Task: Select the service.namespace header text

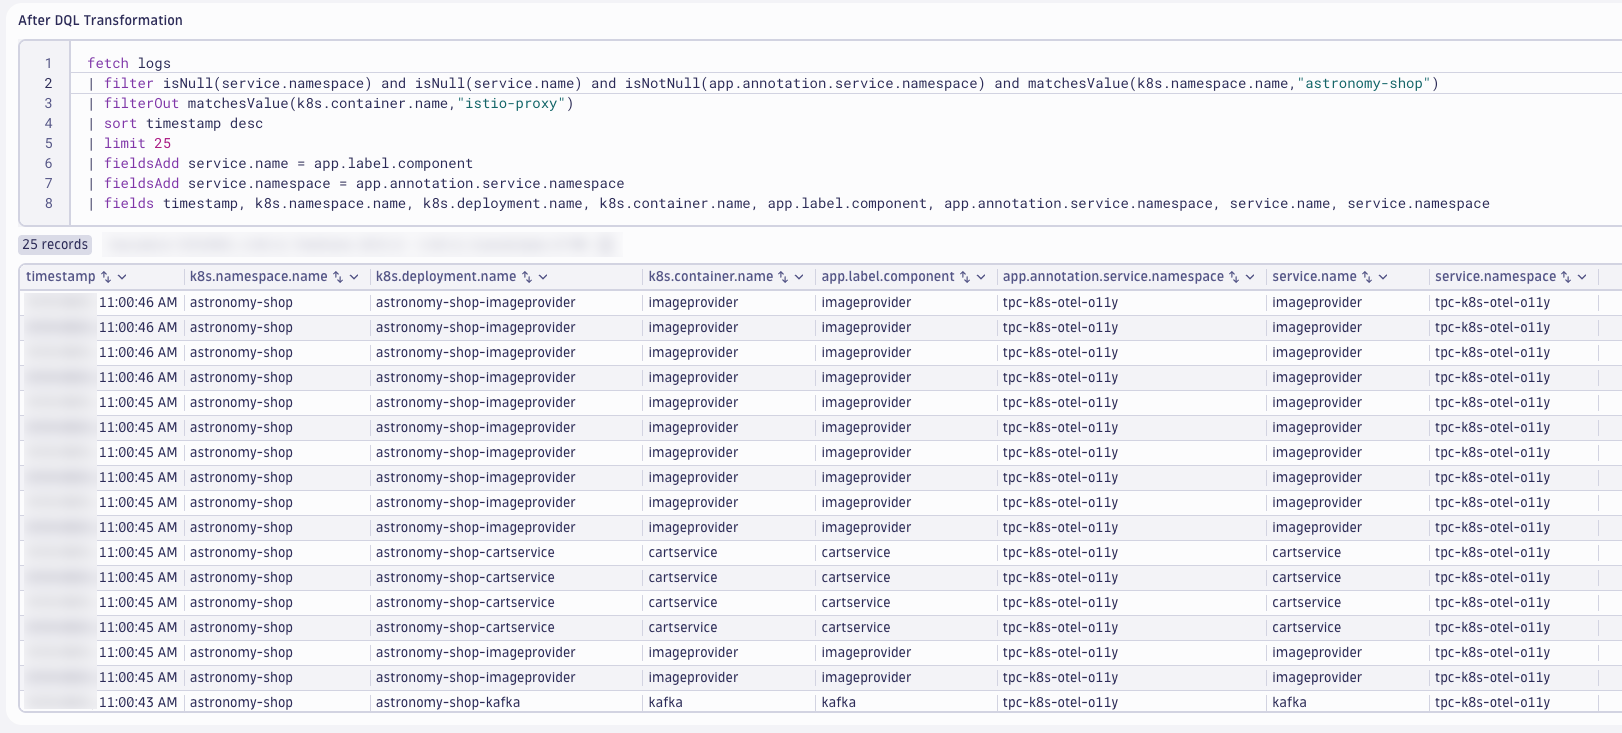Action: [1495, 277]
